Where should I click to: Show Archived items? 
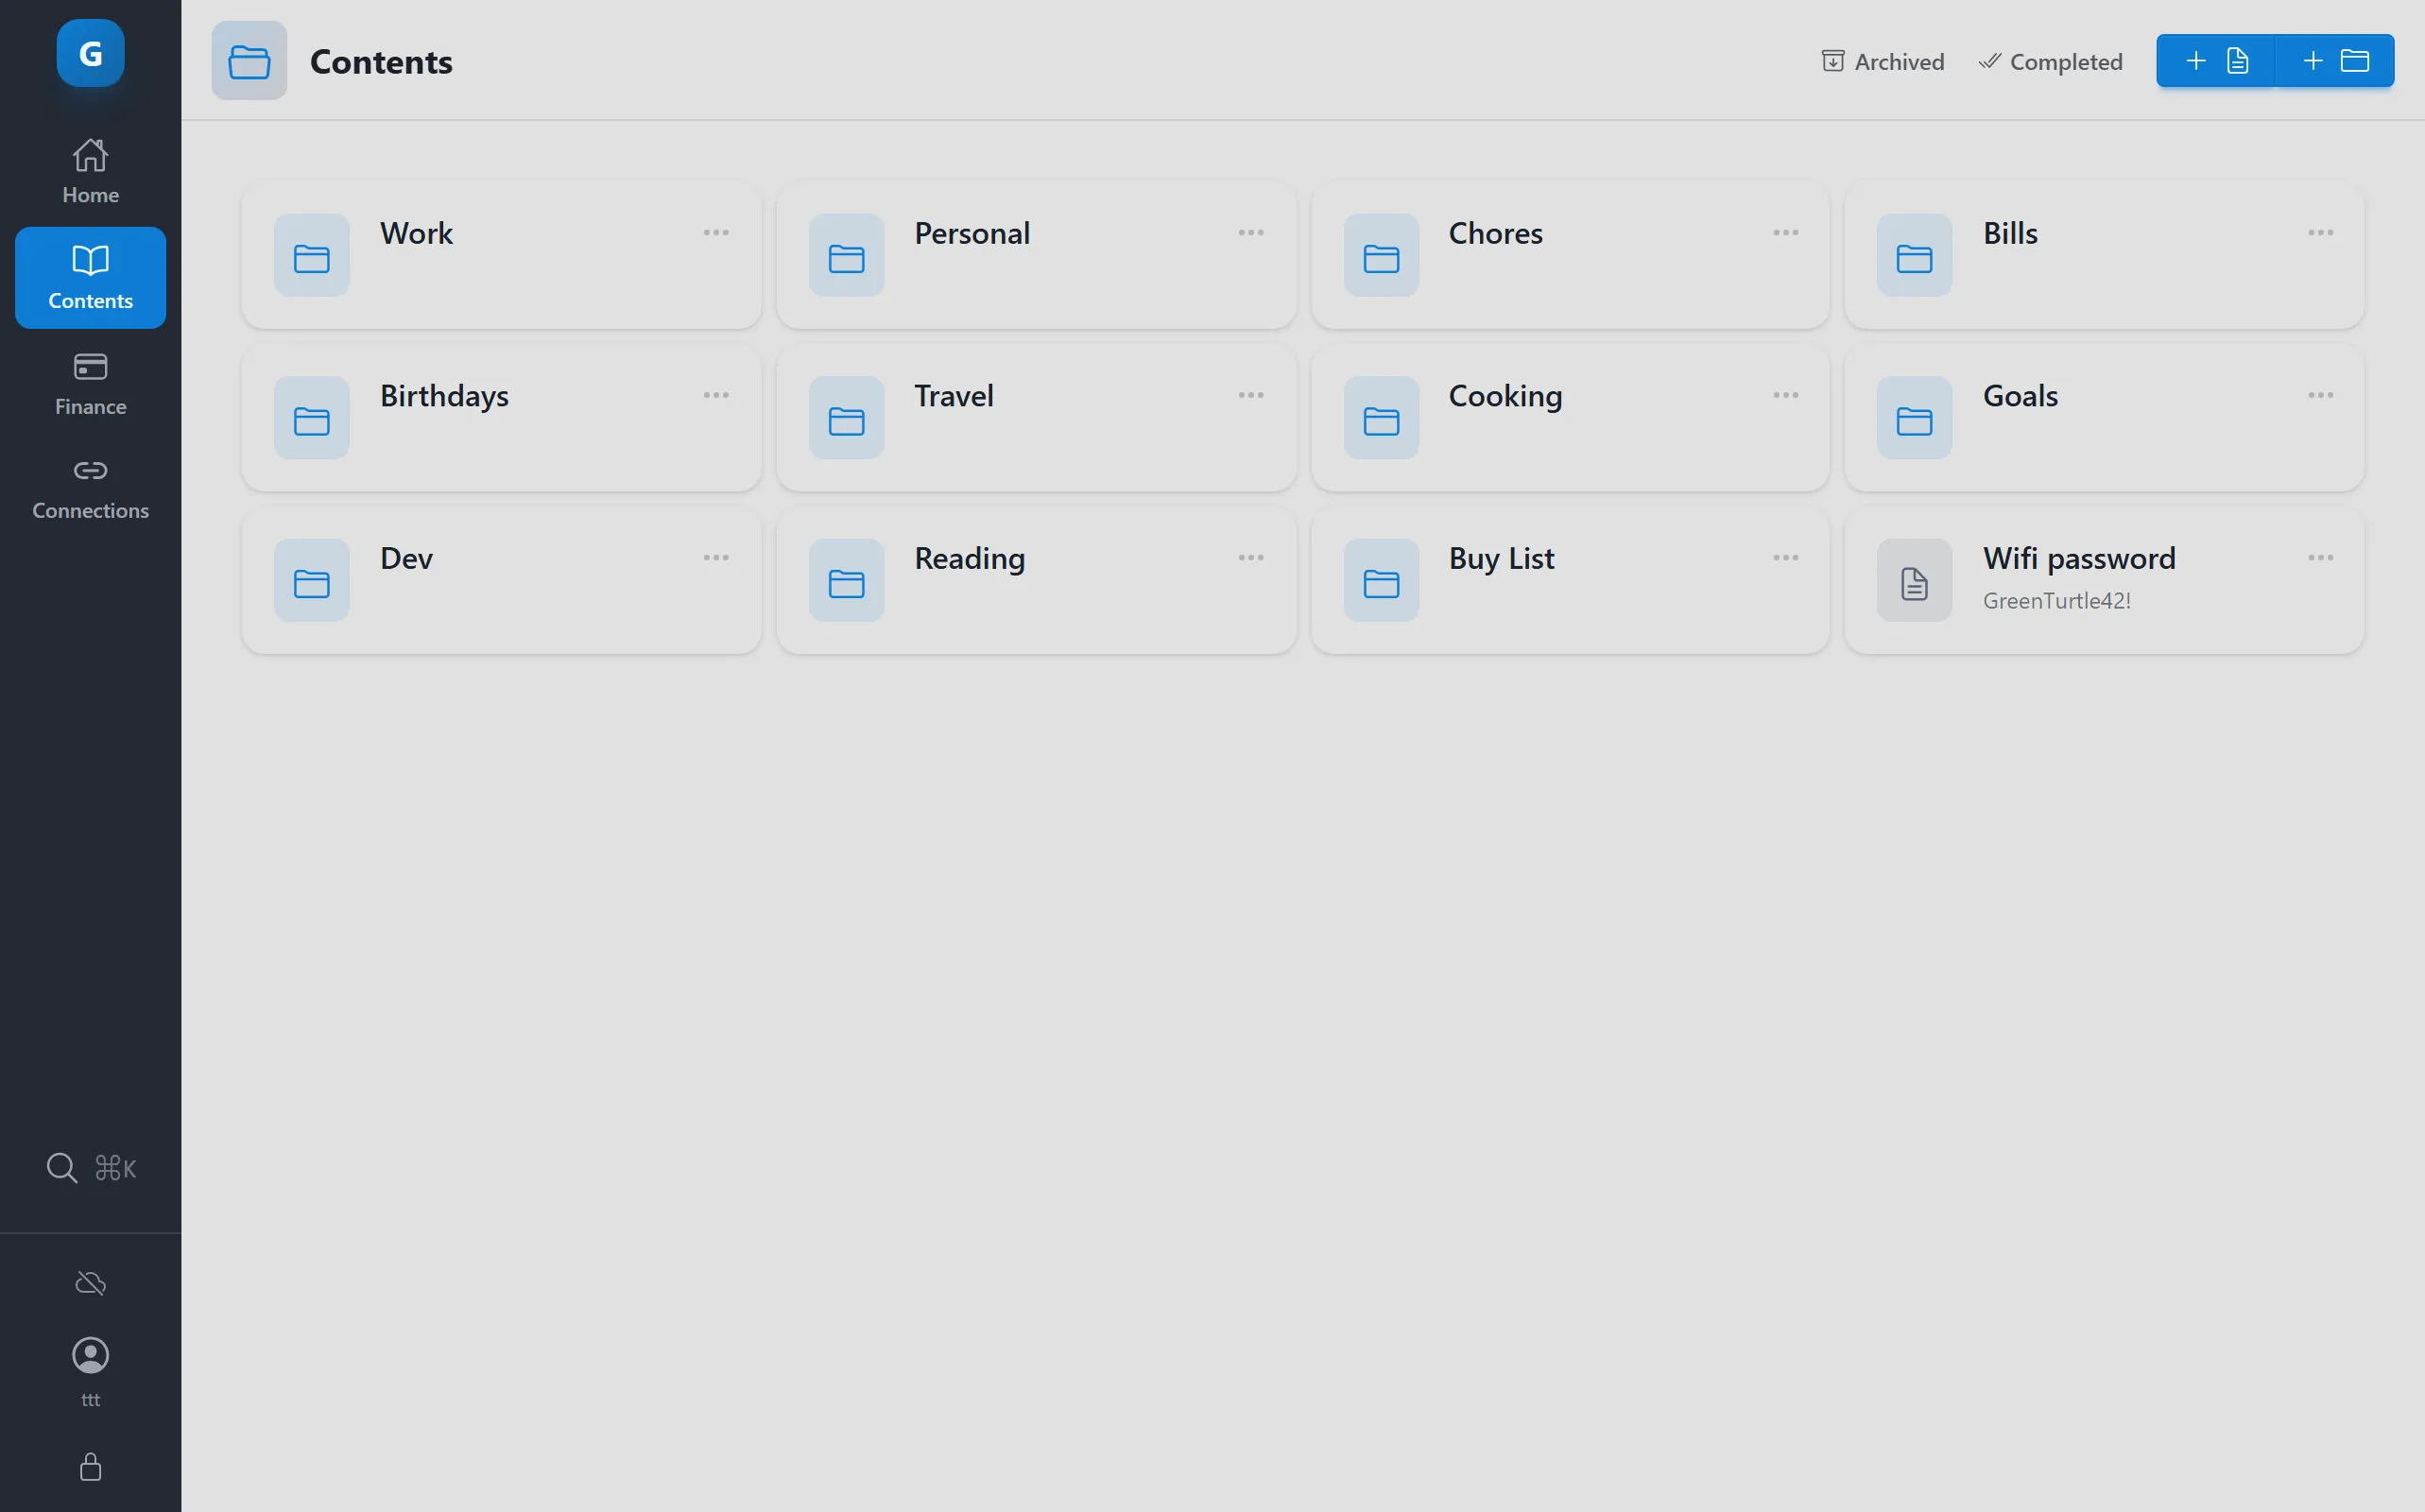[1881, 61]
